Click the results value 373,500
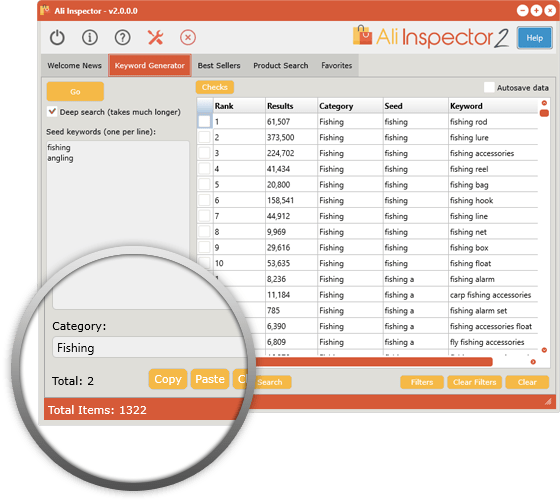Screen dimensions: 560x500 pos(281,138)
